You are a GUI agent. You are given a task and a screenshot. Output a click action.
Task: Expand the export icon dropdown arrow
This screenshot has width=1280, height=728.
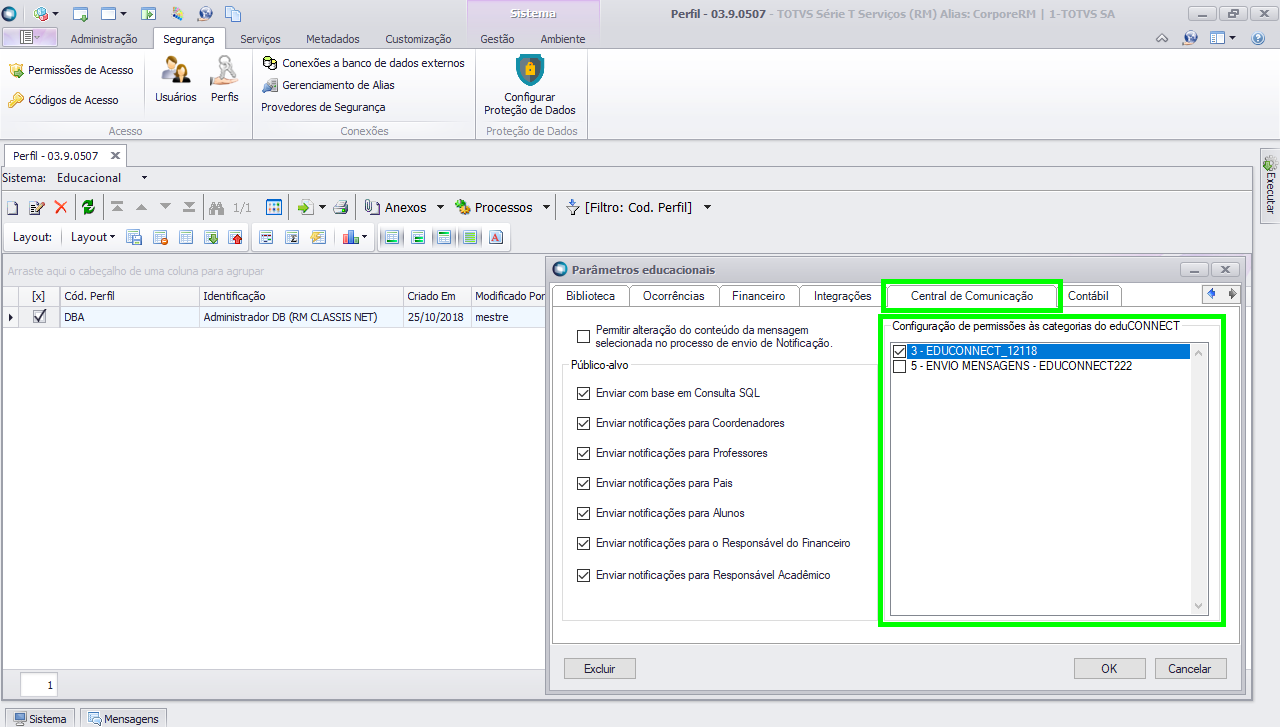coord(322,208)
